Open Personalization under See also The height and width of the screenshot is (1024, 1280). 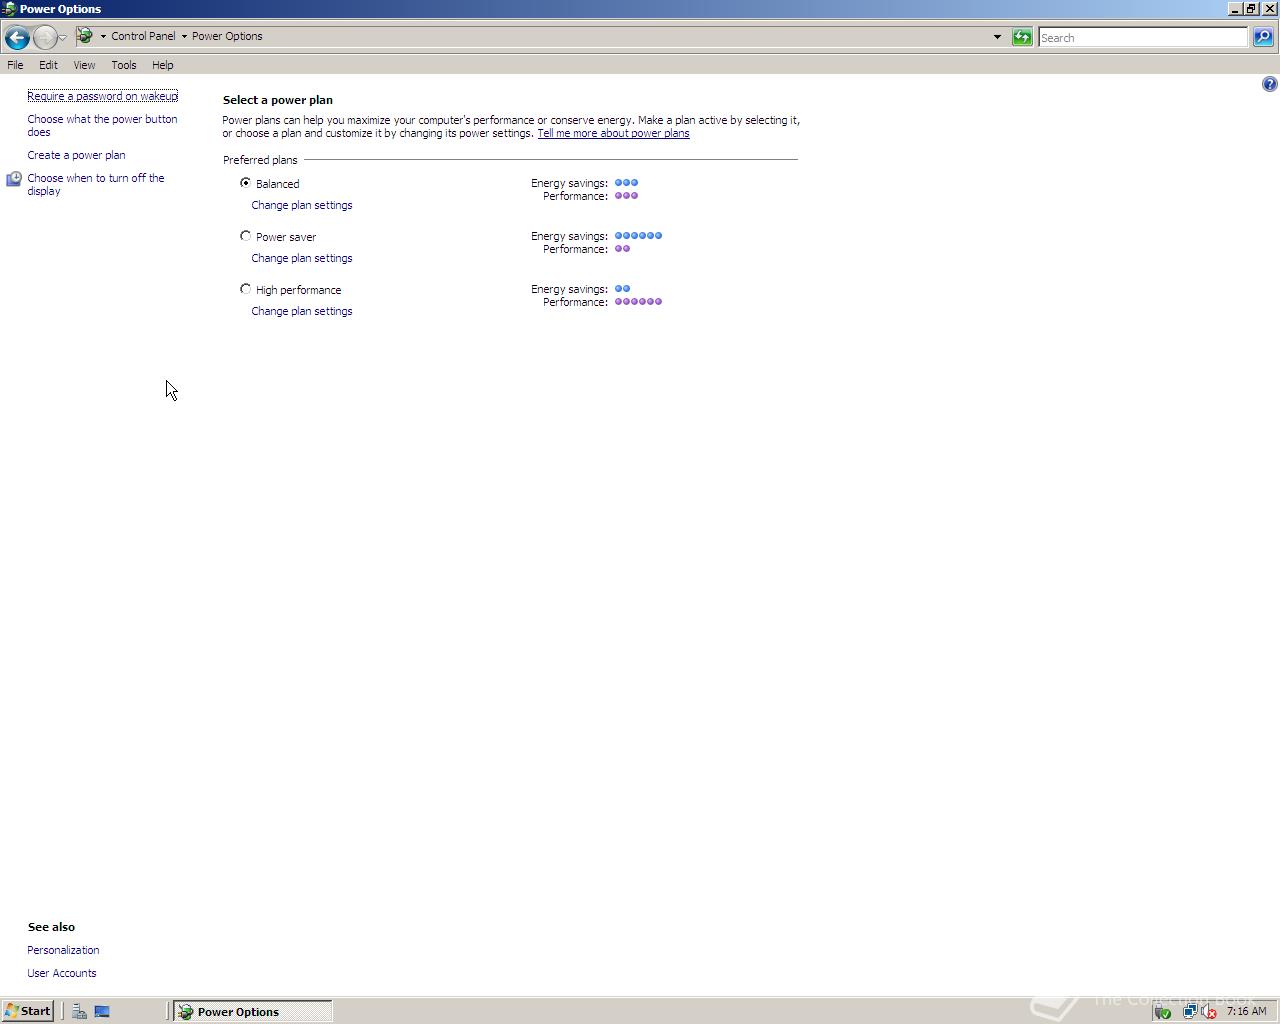63,950
